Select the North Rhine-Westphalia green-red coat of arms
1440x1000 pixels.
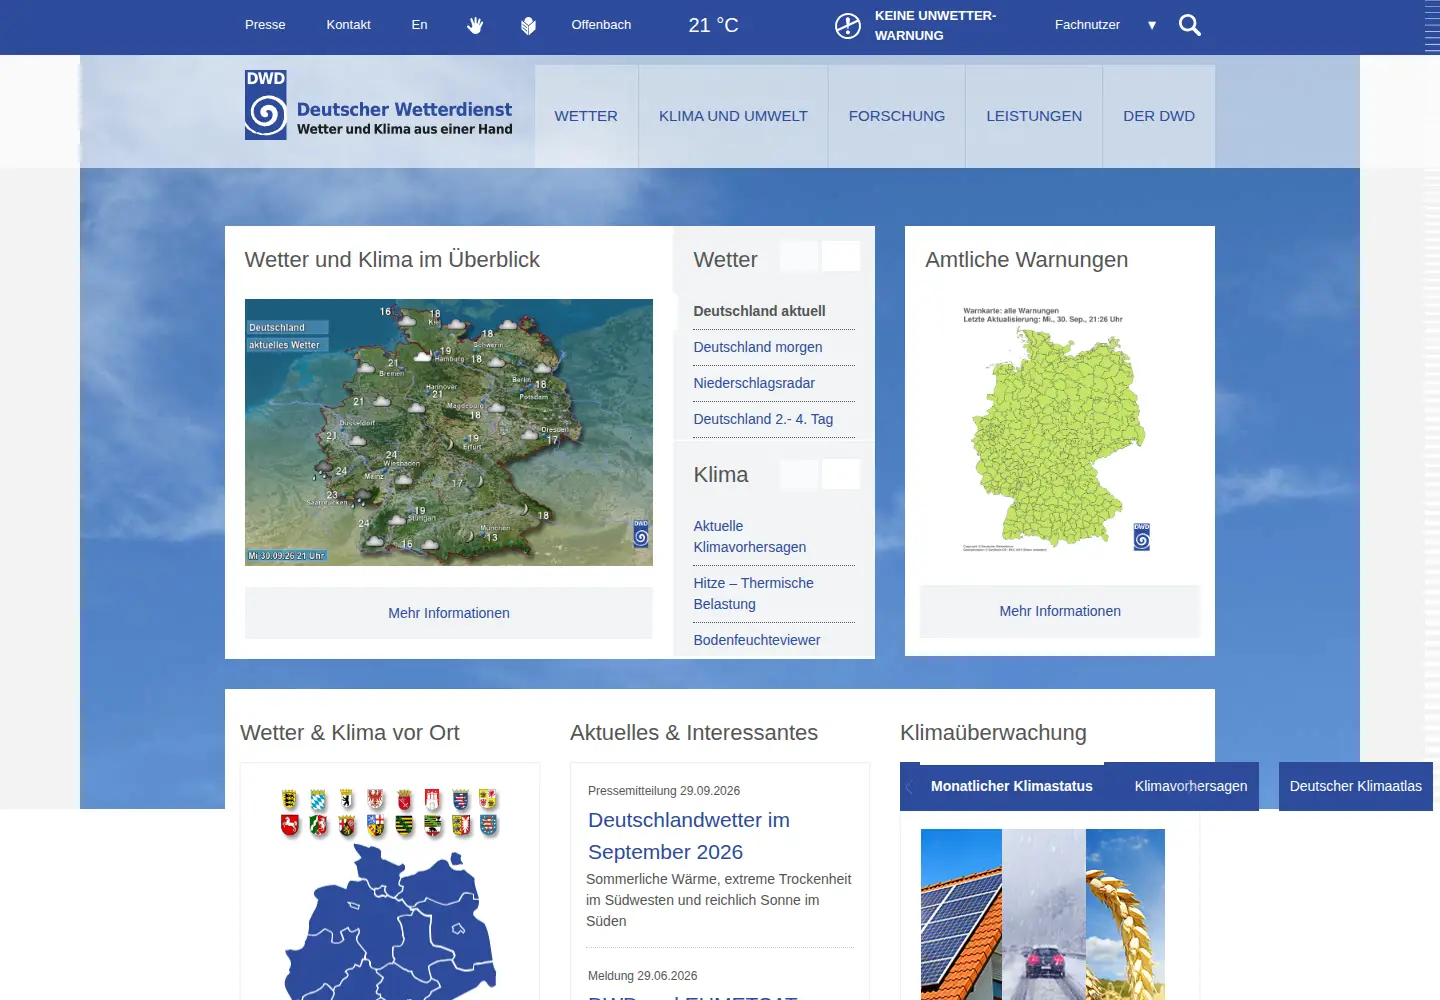click(318, 825)
